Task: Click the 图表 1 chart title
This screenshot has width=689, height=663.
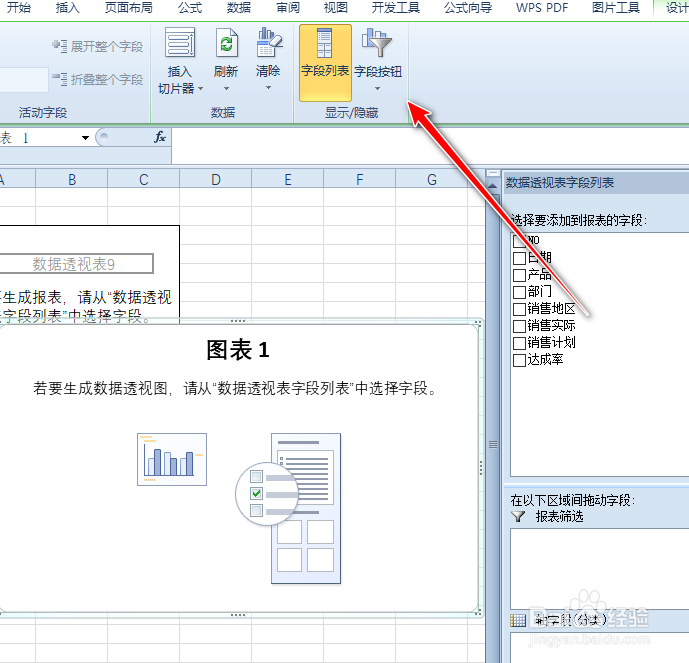Action: click(238, 350)
